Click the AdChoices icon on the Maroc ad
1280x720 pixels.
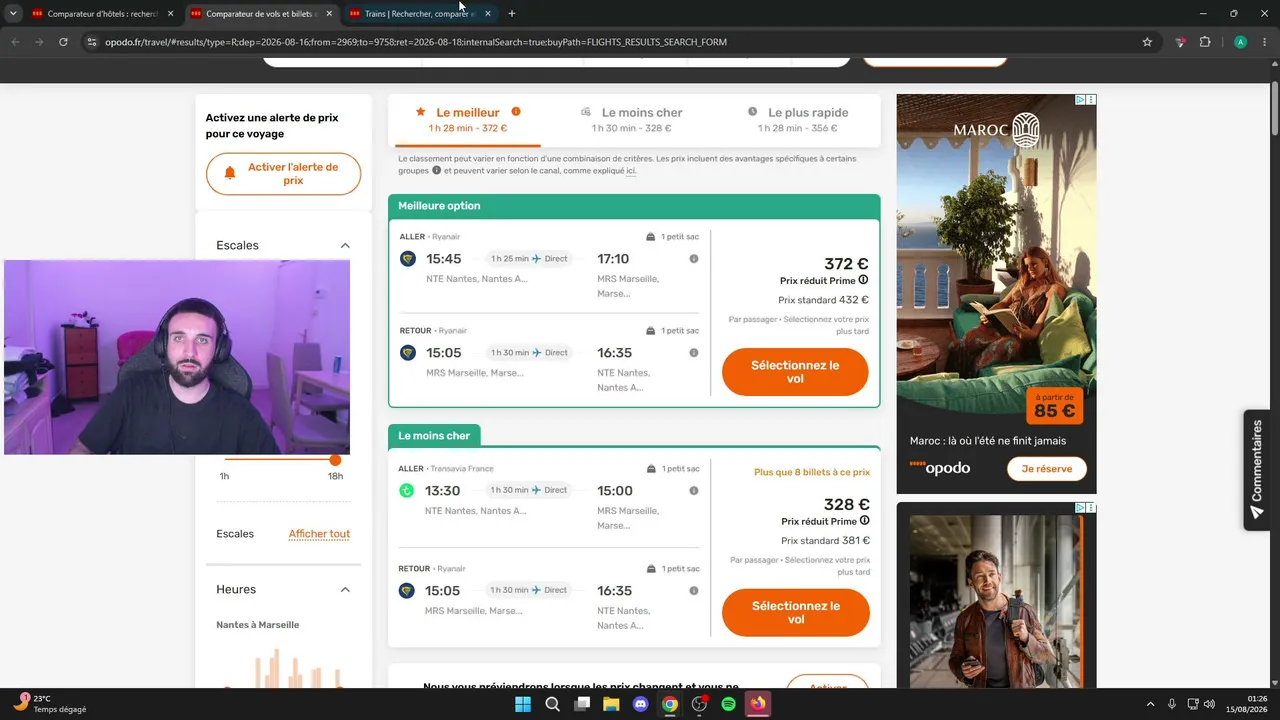(x=1081, y=100)
